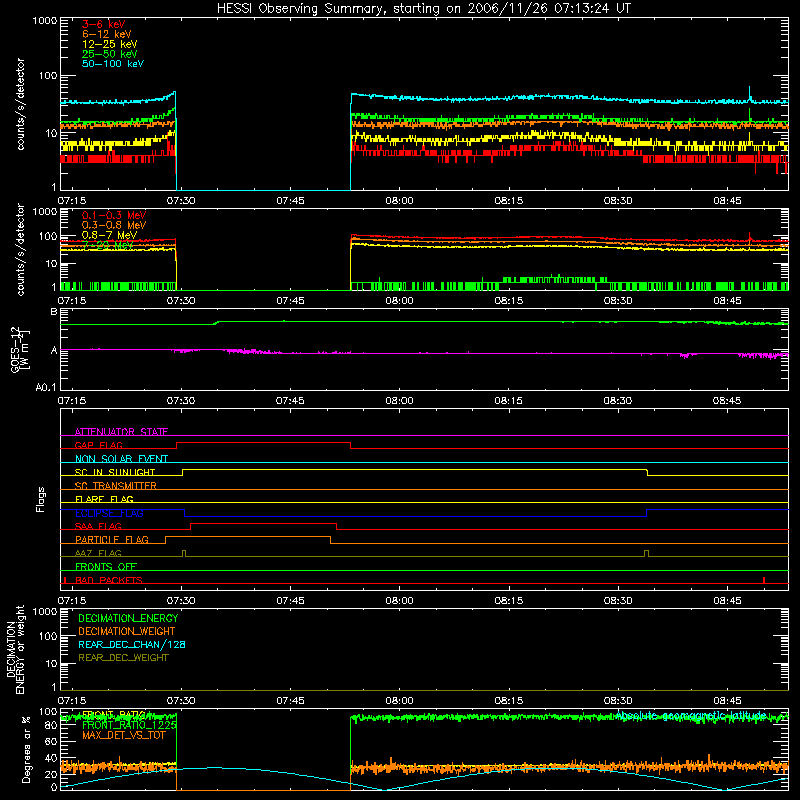Click the FRONT_RATIO_1225 legend label

(x=130, y=725)
